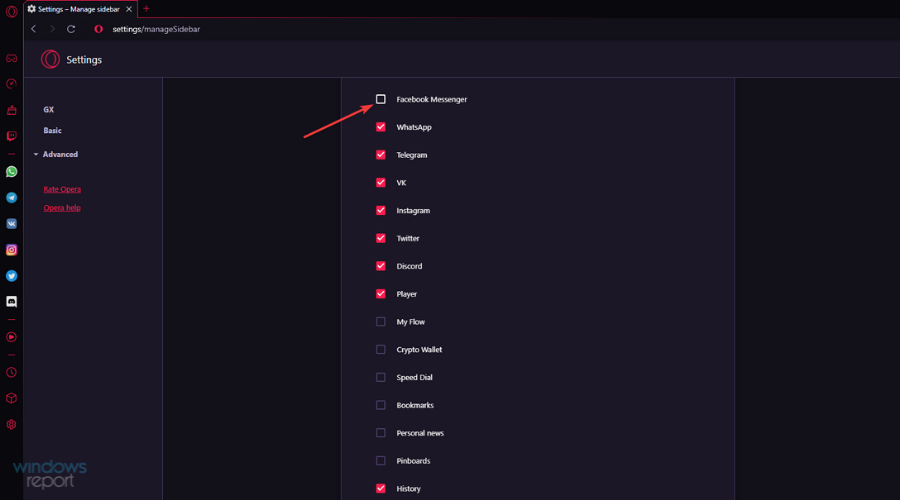Screen dimensions: 900x500
Task: Open Telegram sidebar icon
Action: pyautogui.click(x=11, y=197)
